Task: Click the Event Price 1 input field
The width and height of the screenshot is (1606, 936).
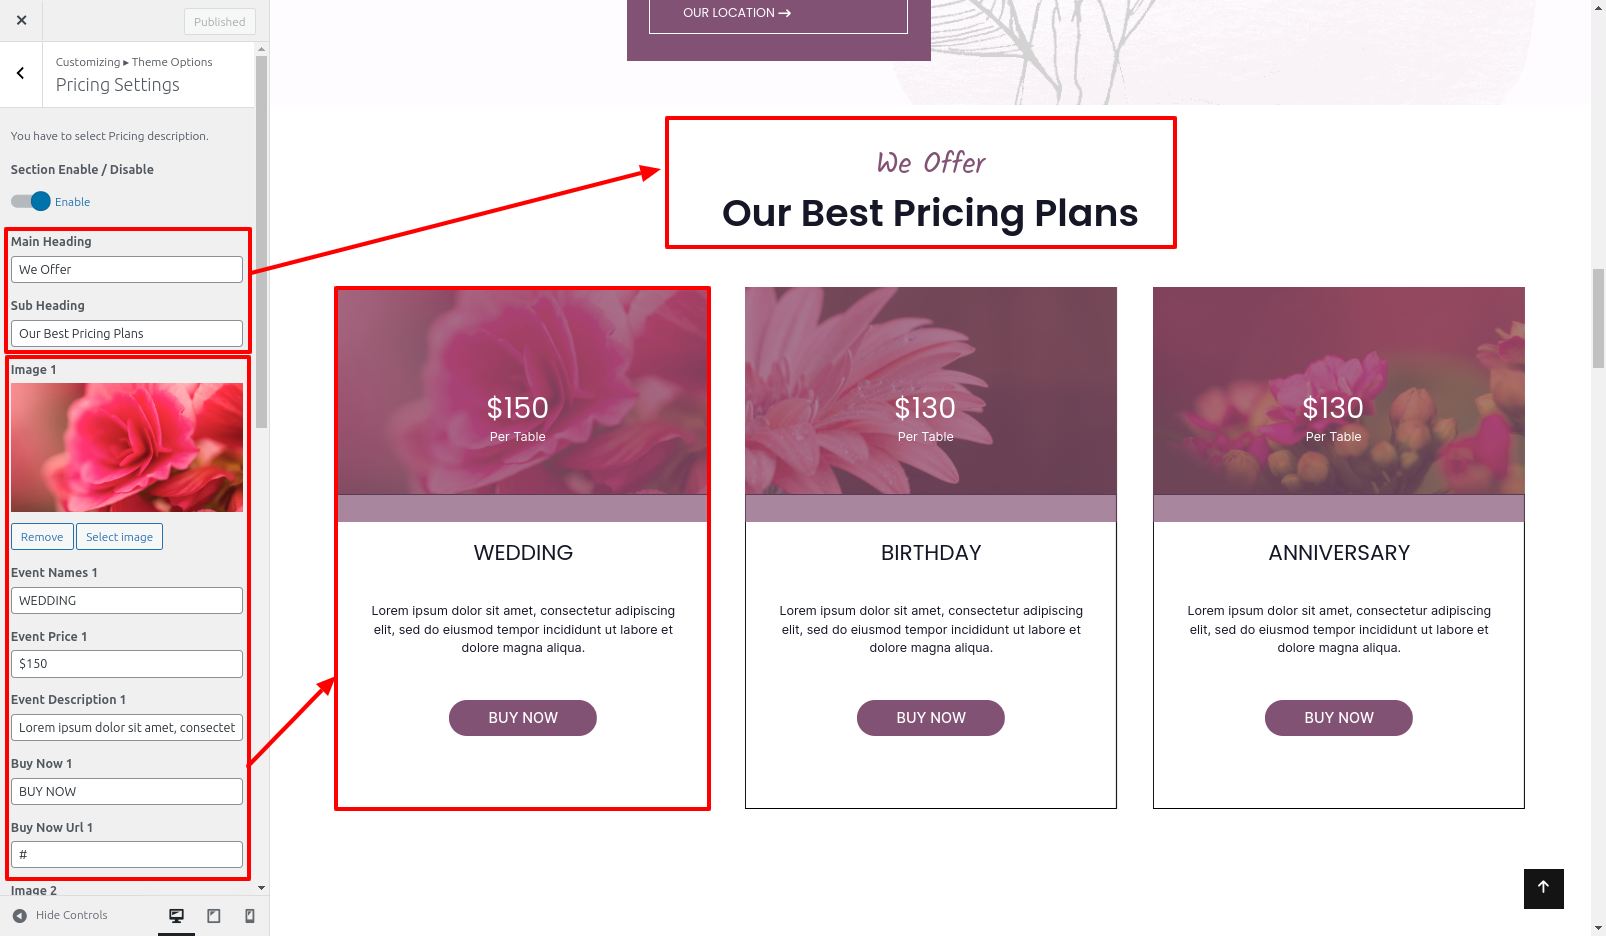Action: click(x=127, y=664)
